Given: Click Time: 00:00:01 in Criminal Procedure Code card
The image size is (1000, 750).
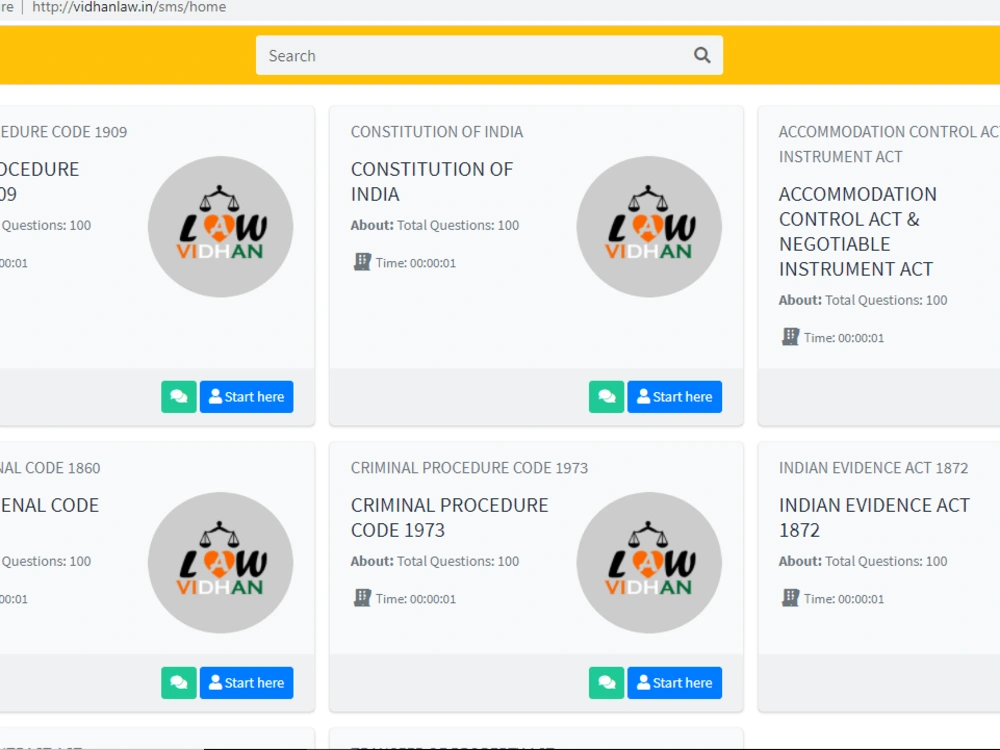Looking at the screenshot, I should pyautogui.click(x=416, y=599).
